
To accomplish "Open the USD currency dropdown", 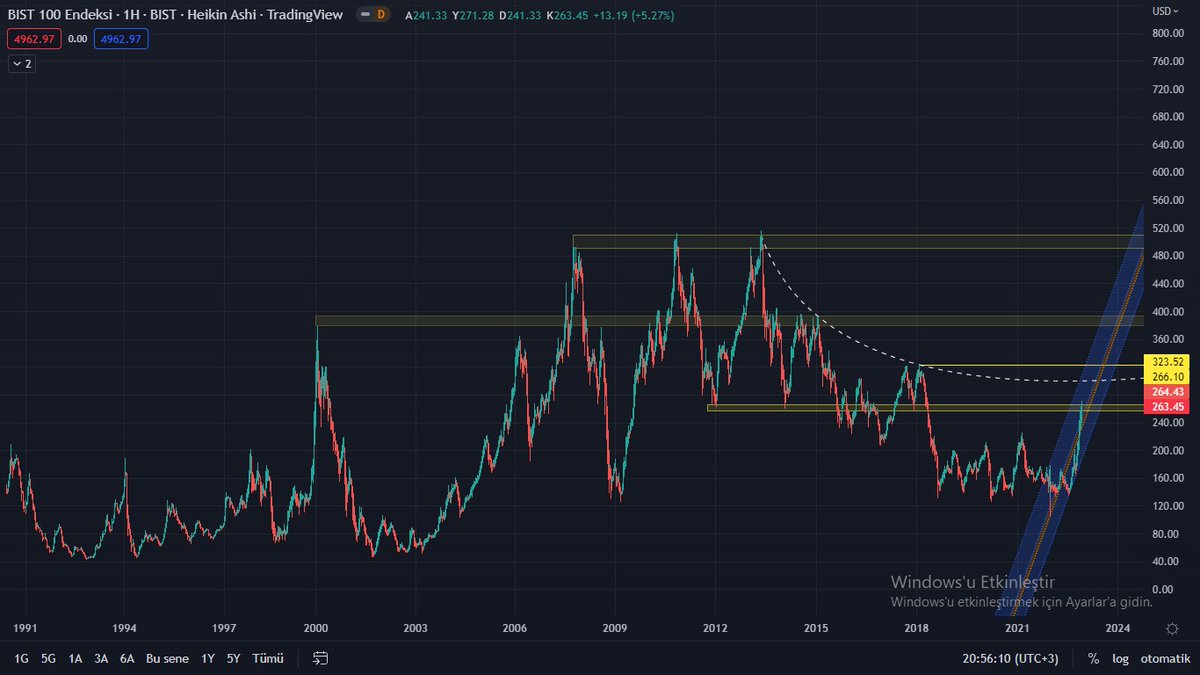I will 1166,11.
